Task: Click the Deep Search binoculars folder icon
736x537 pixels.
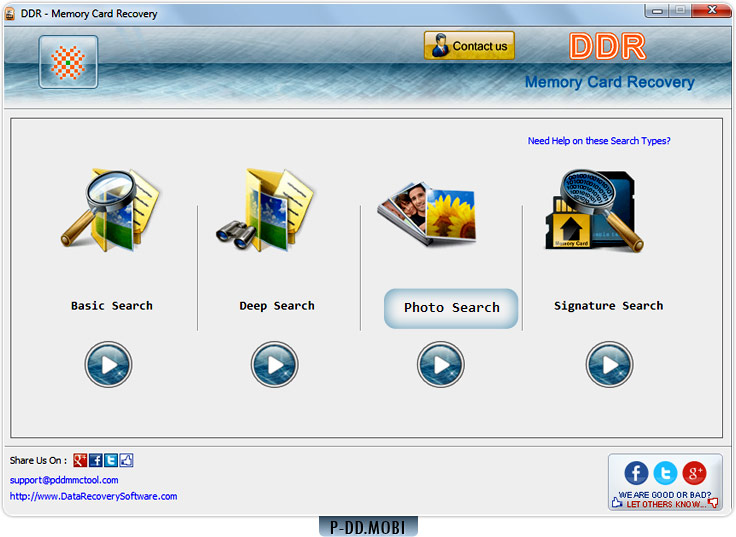Action: (x=266, y=210)
